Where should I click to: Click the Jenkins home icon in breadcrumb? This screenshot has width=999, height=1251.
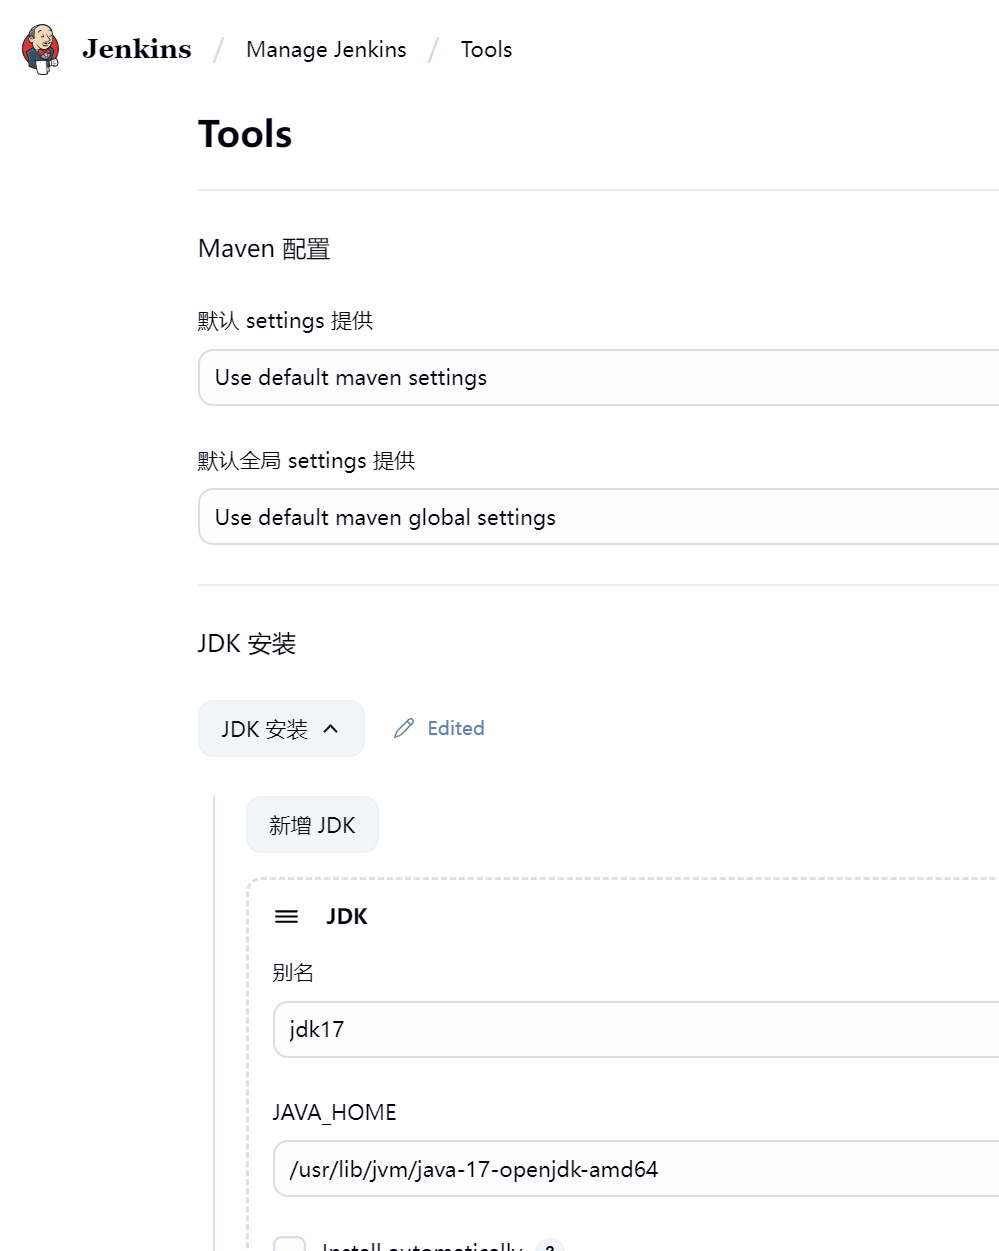pos(40,49)
